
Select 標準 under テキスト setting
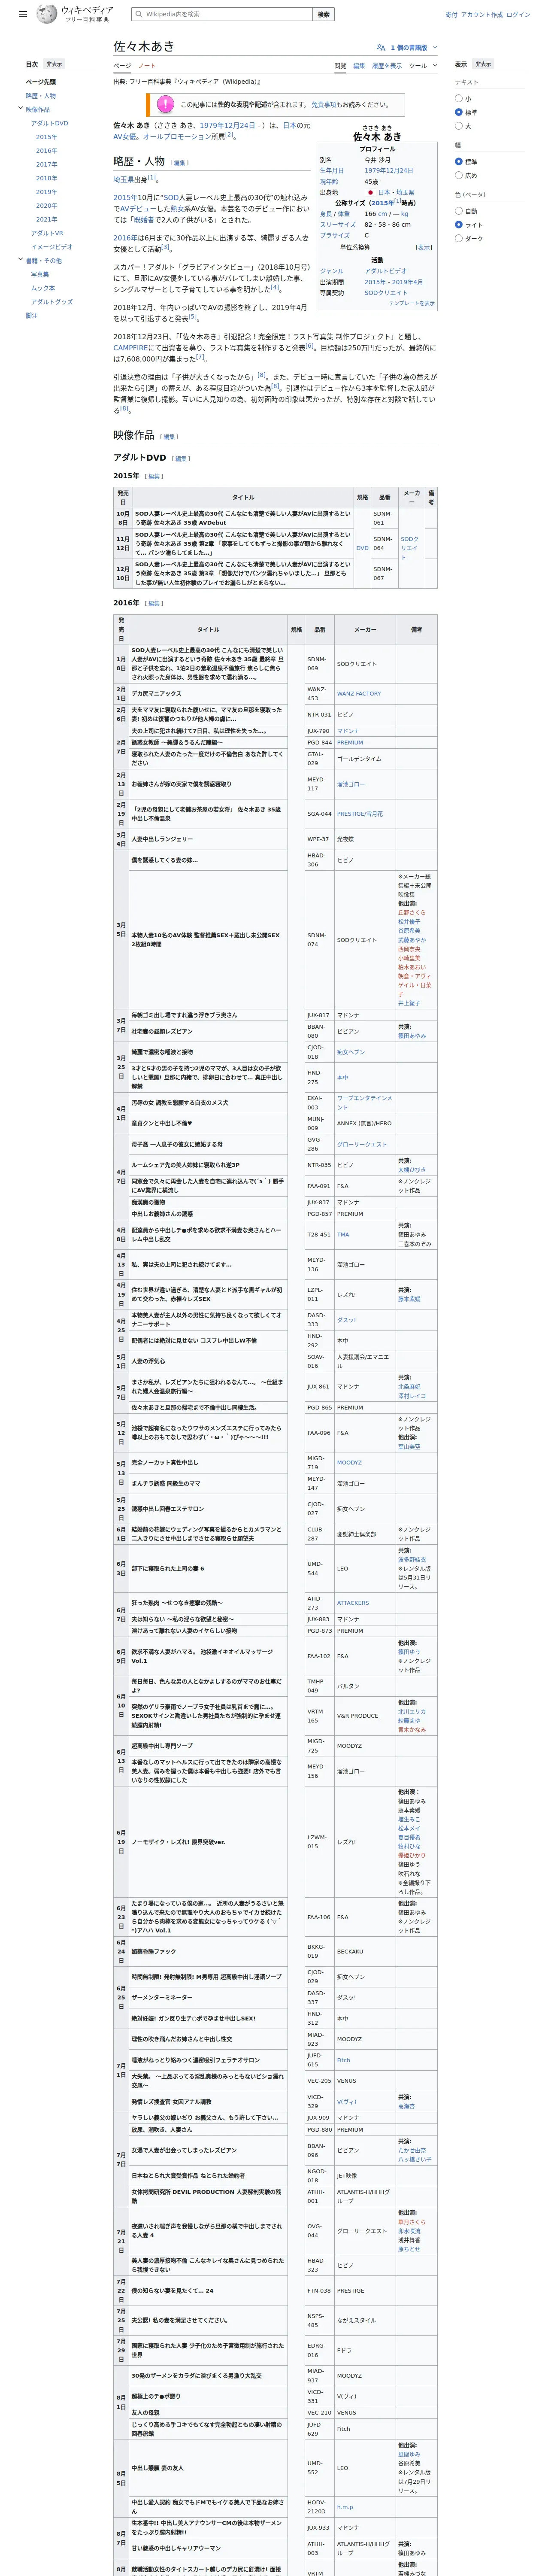coord(459,112)
